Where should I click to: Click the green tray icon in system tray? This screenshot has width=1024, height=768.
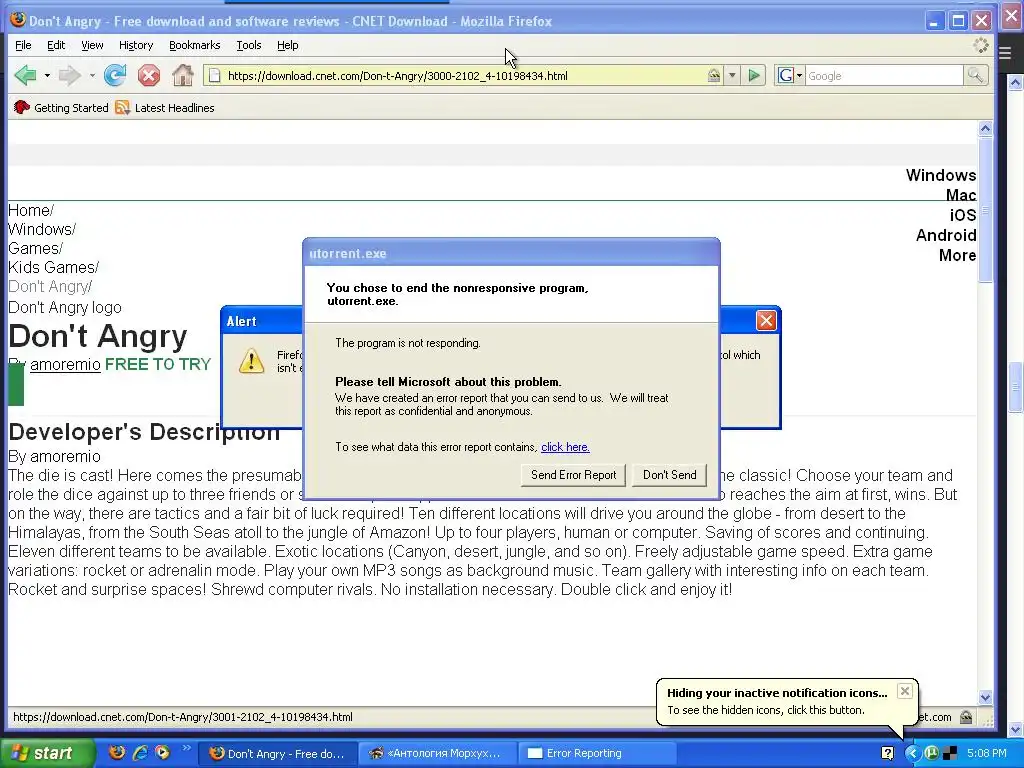pos(931,754)
